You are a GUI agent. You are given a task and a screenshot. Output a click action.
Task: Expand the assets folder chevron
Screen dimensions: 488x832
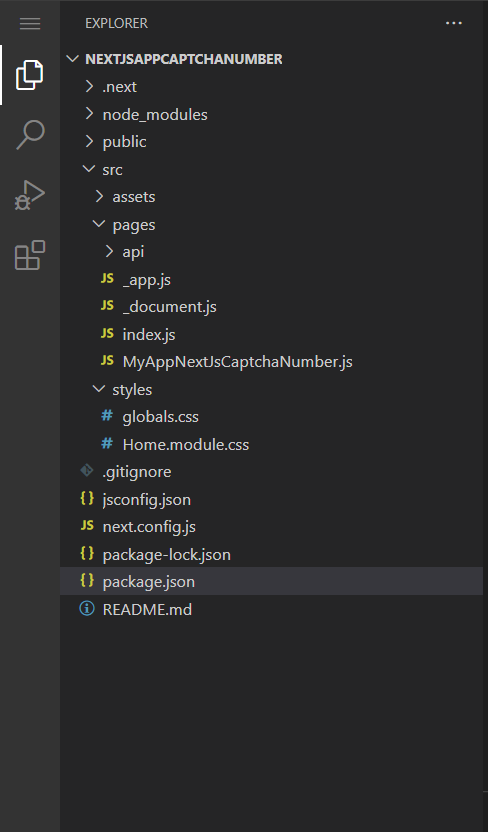click(100, 197)
